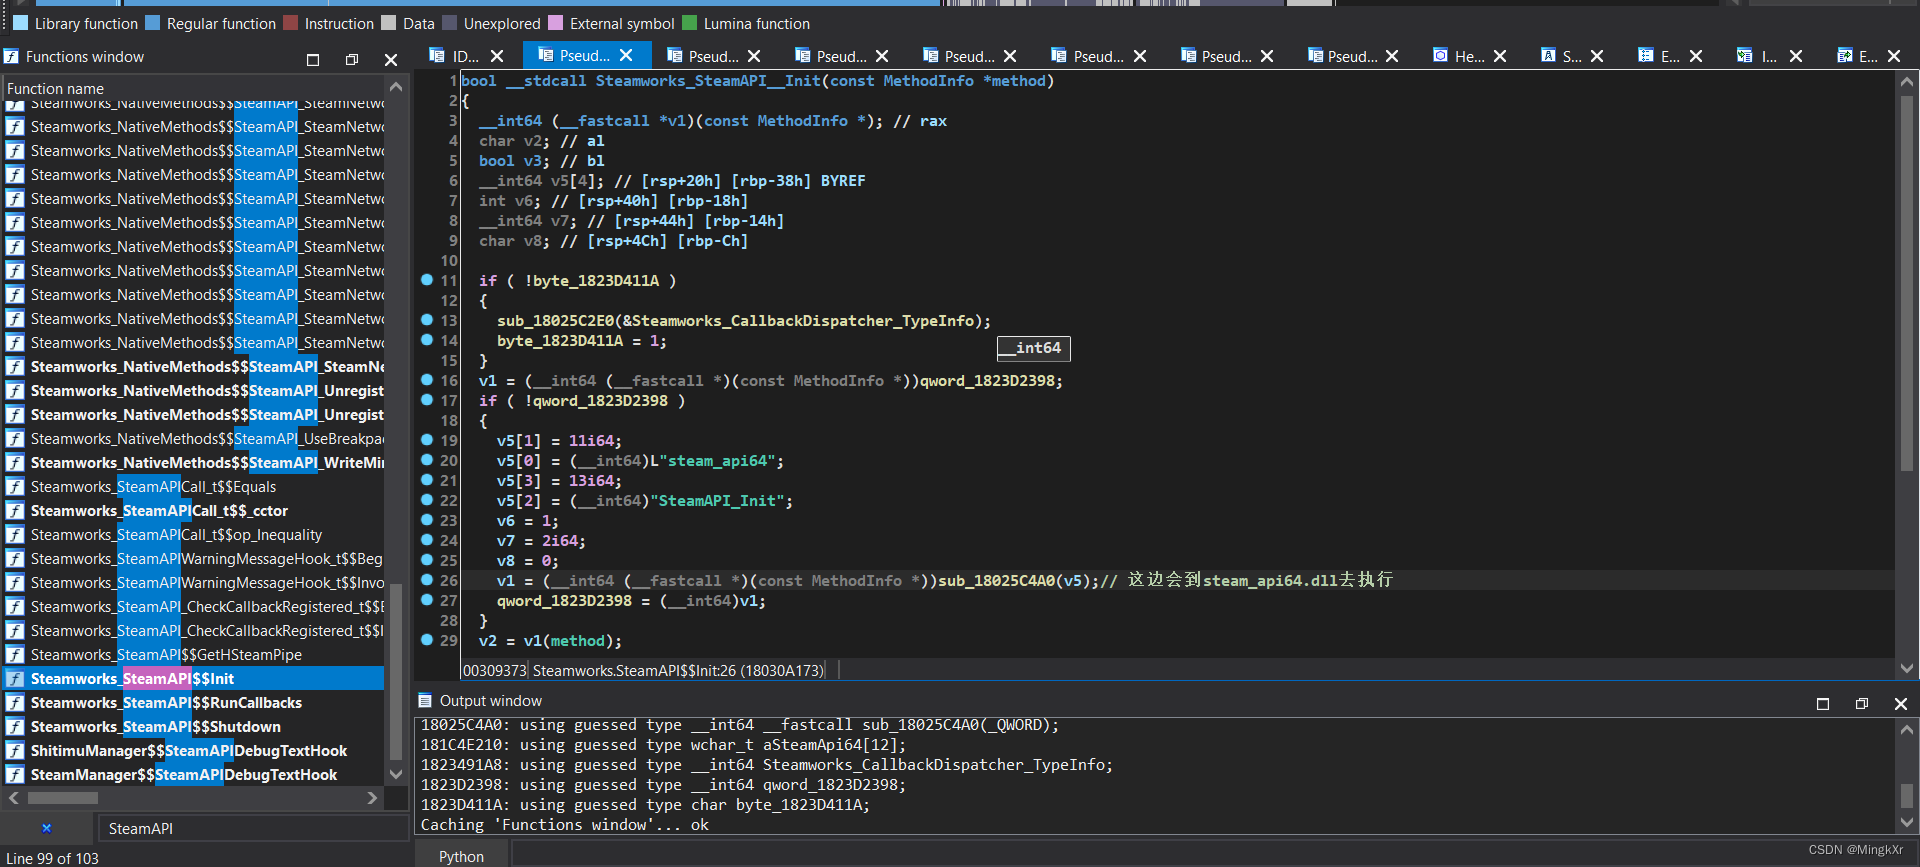Screen dimensions: 1920x867
Task: Click function icon of SteamAPI_UseBreakpa row
Action: pyautogui.click(x=15, y=439)
